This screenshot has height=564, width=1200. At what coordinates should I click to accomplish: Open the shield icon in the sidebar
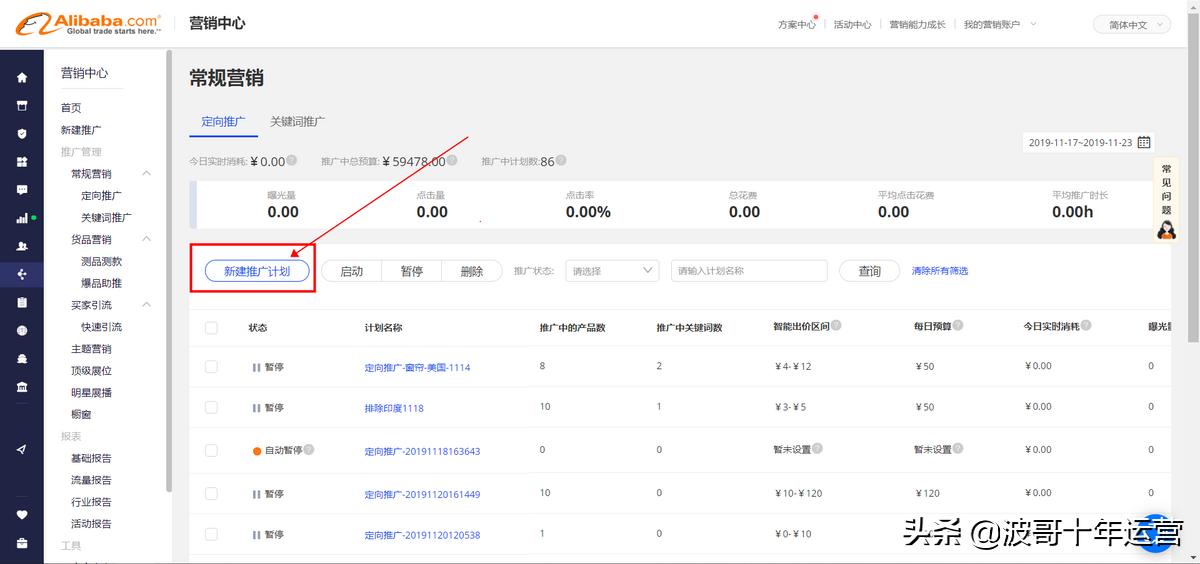click(22, 134)
